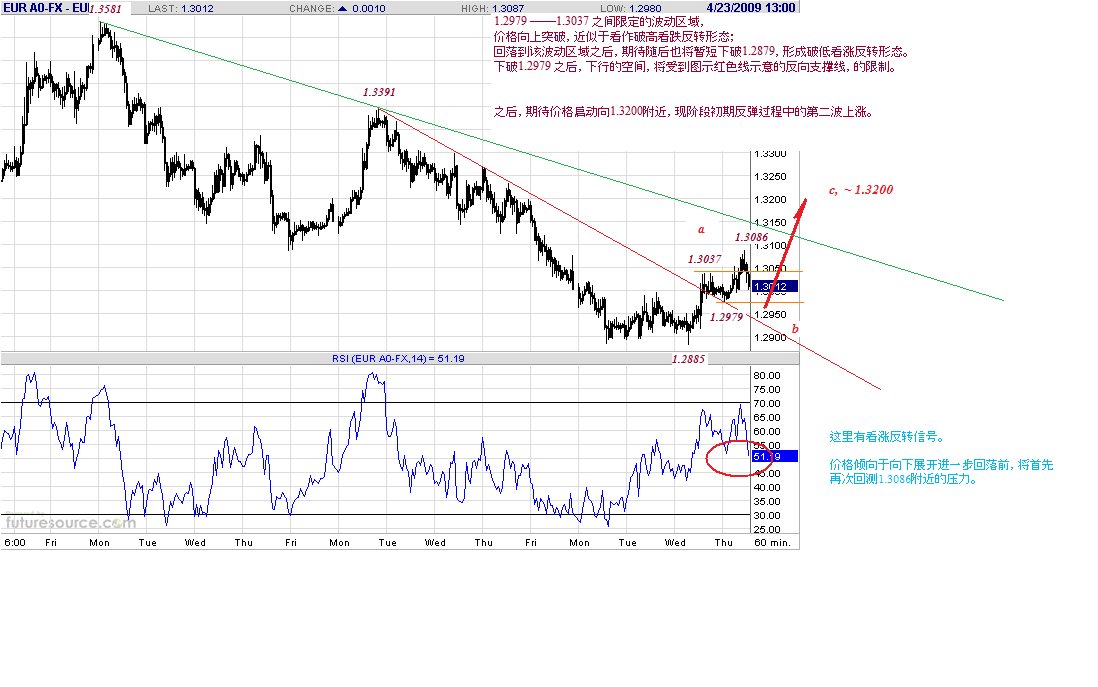Click the blue 51.19 RSI value tag

coord(774,456)
